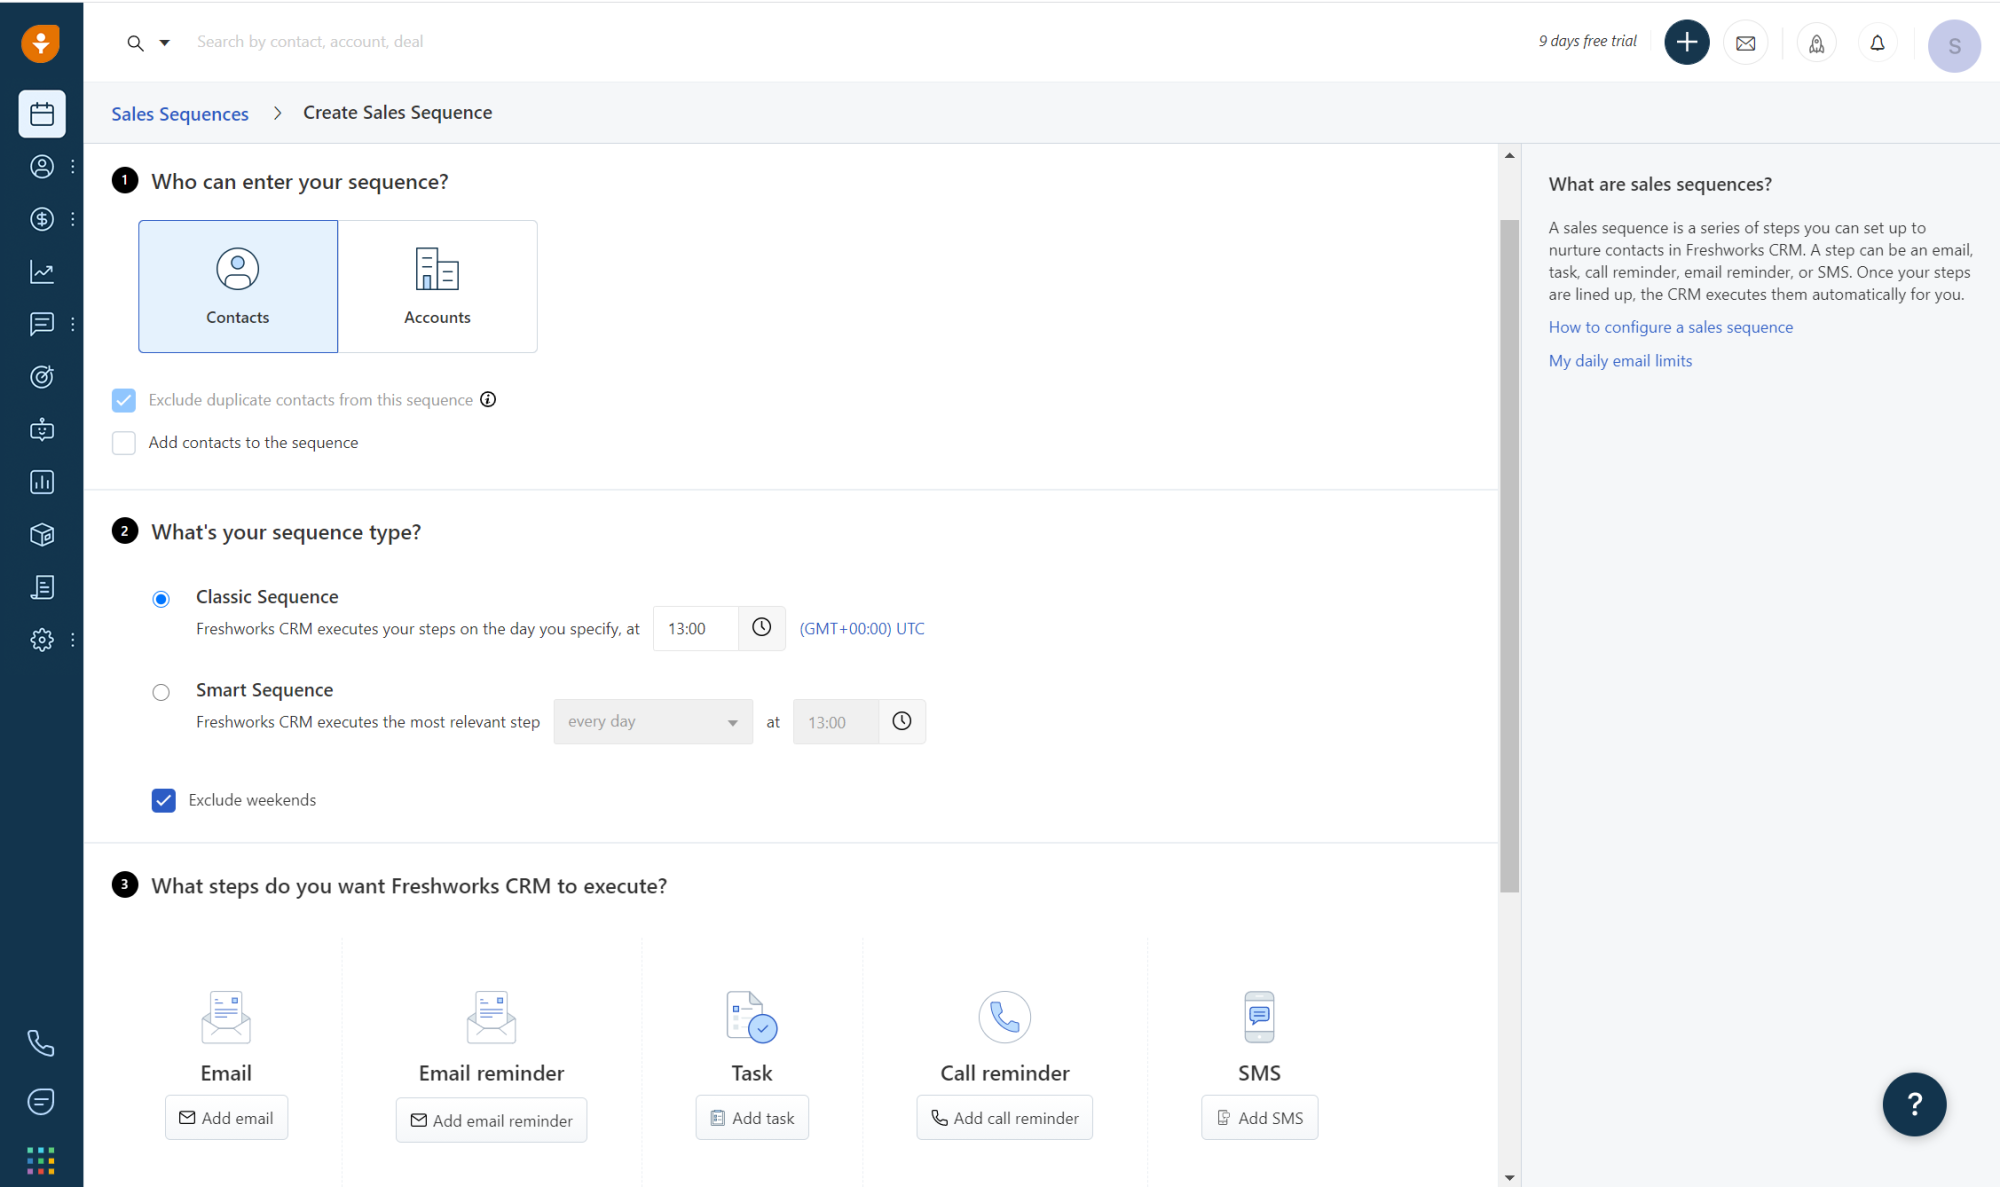Image resolution: width=2000 pixels, height=1187 pixels.
Task: Open the Contacts section in the sidebar
Action: pyautogui.click(x=42, y=167)
